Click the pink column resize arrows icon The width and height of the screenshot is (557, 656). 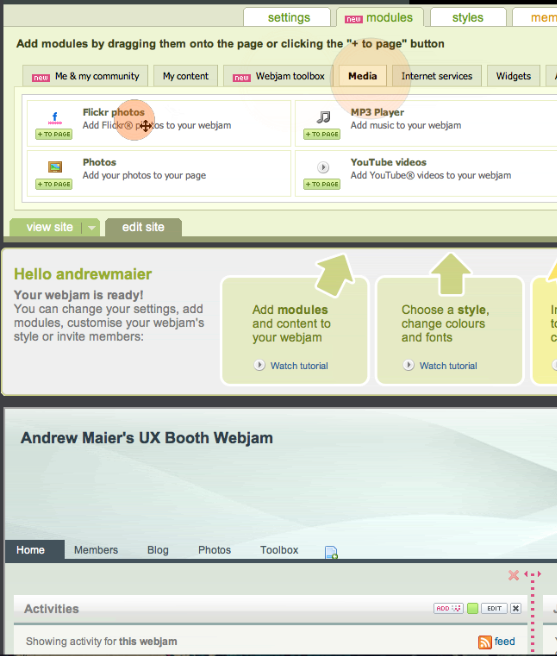point(533,574)
